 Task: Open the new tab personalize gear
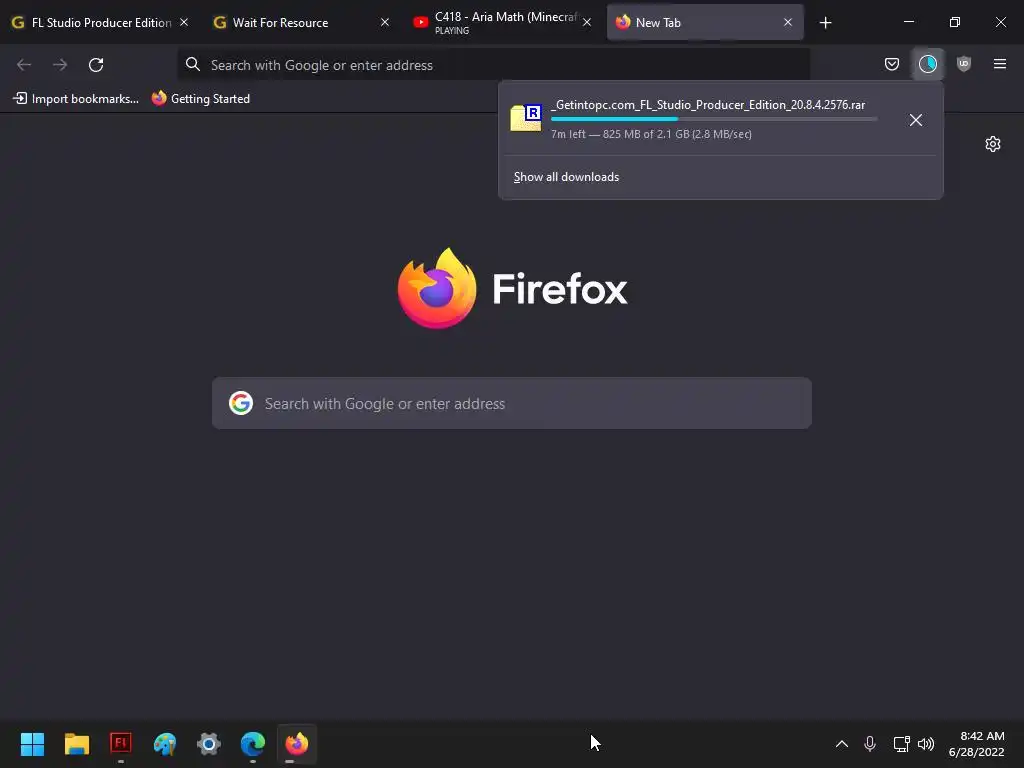(993, 144)
